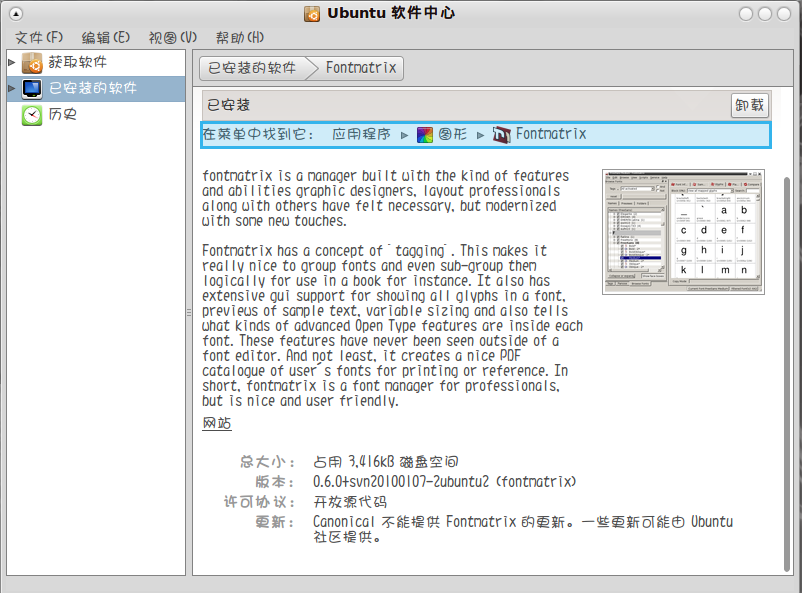
Task: Click the 历史 clock icon
Action: coord(32,115)
